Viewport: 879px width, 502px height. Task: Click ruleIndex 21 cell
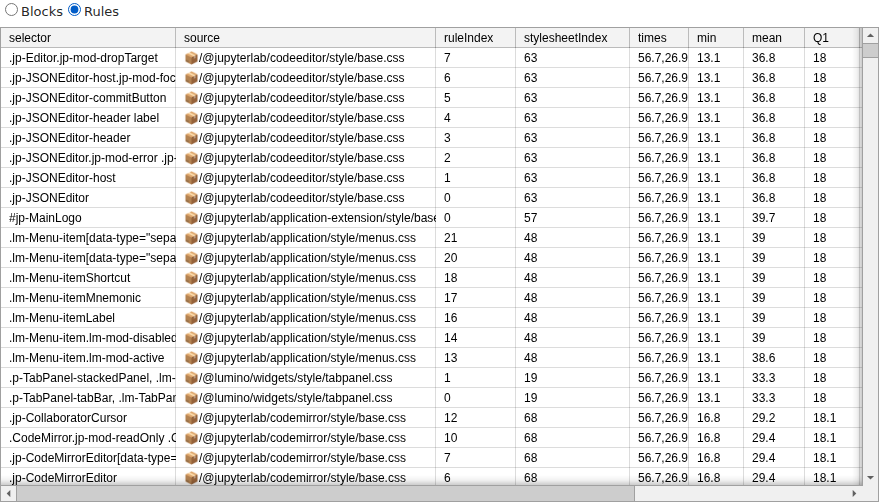(475, 238)
